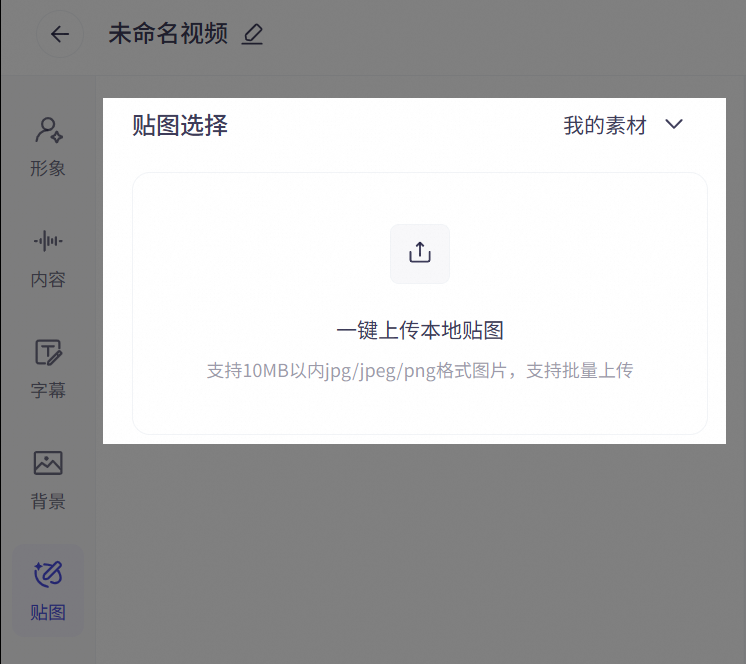Click the 贴图选择 panel heading
This screenshot has height=664, width=746.
[x=180, y=126]
